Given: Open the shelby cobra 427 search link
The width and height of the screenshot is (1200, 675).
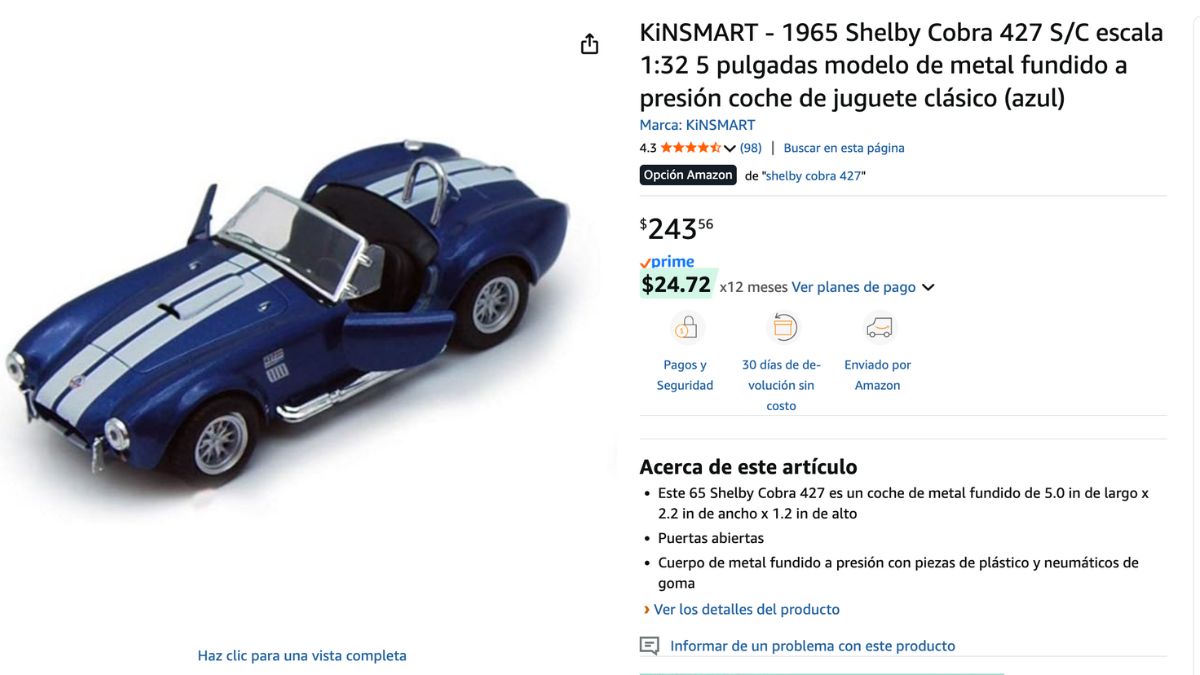Looking at the screenshot, I should coord(814,176).
